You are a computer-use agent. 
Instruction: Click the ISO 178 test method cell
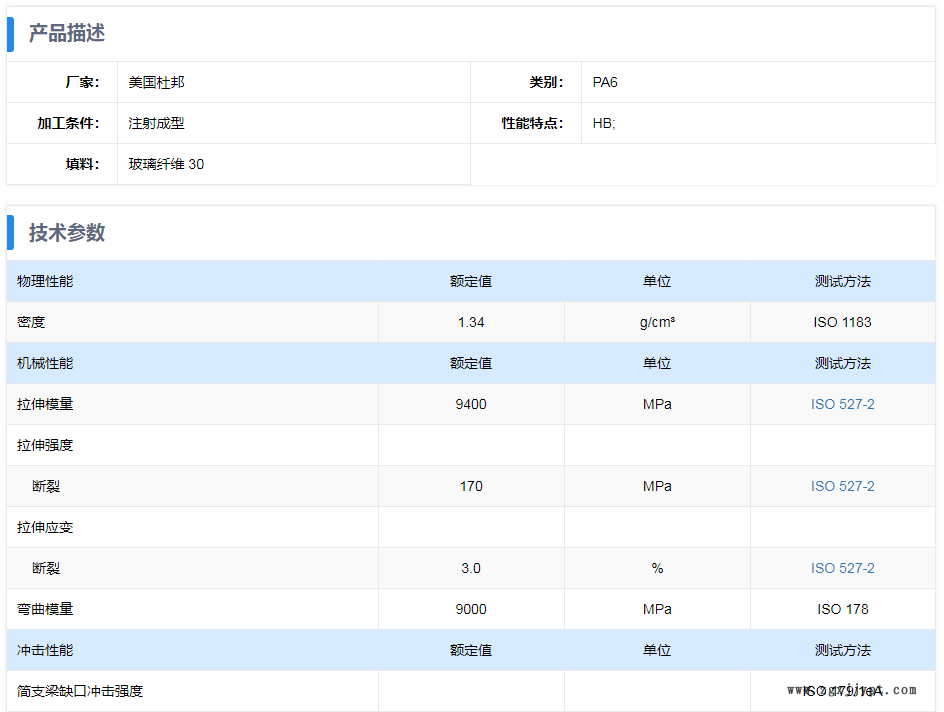pyautogui.click(x=842, y=609)
